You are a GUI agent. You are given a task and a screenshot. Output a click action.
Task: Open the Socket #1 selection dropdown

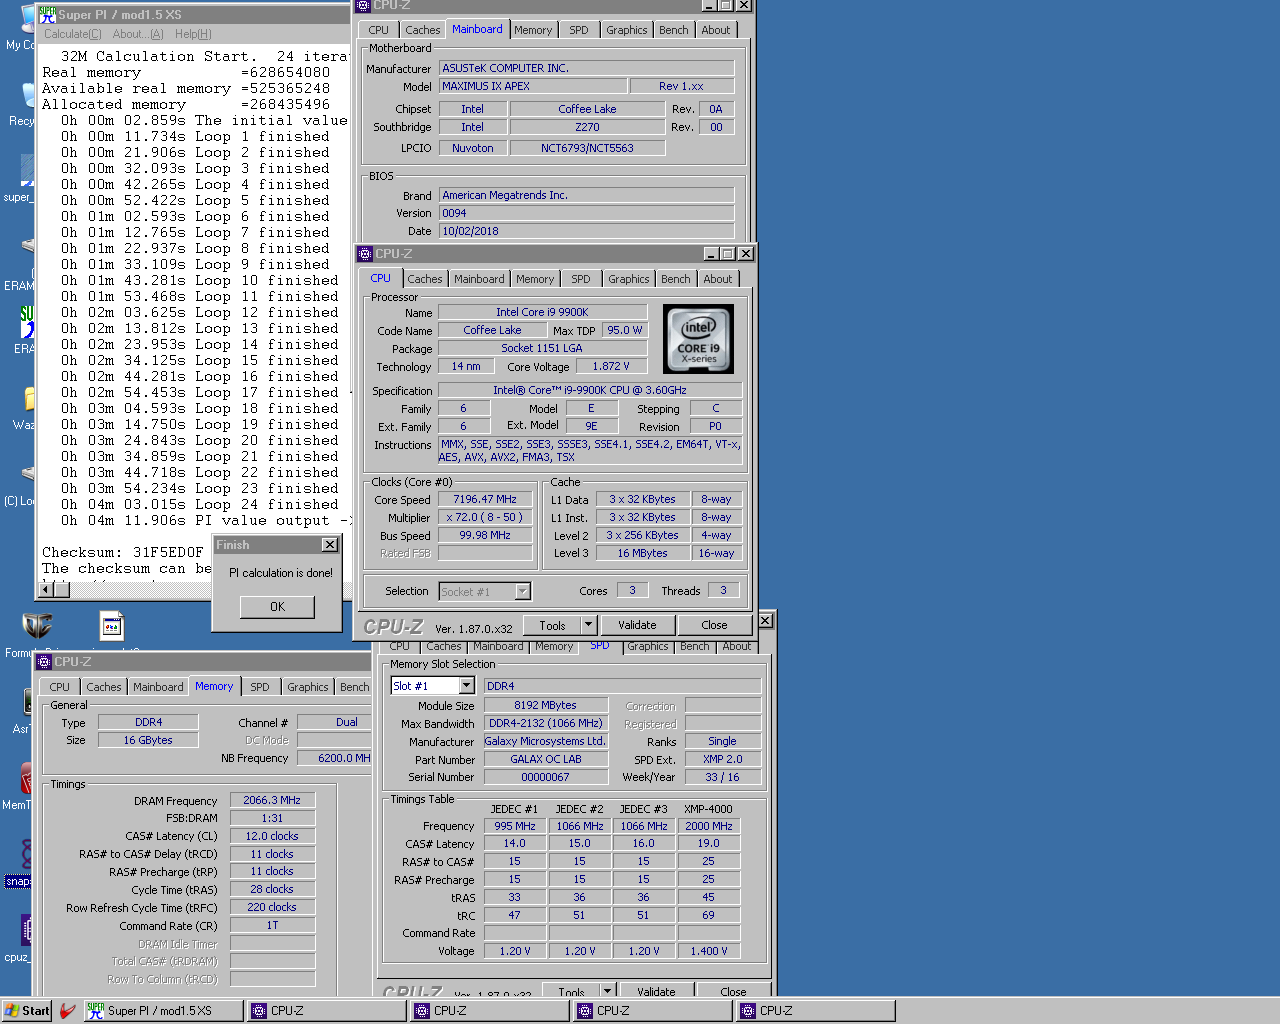coord(522,592)
